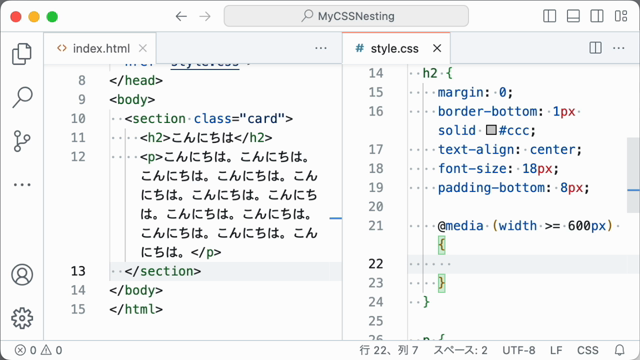Open the Search view in activity bar
The width and height of the screenshot is (640, 360).
point(22,97)
